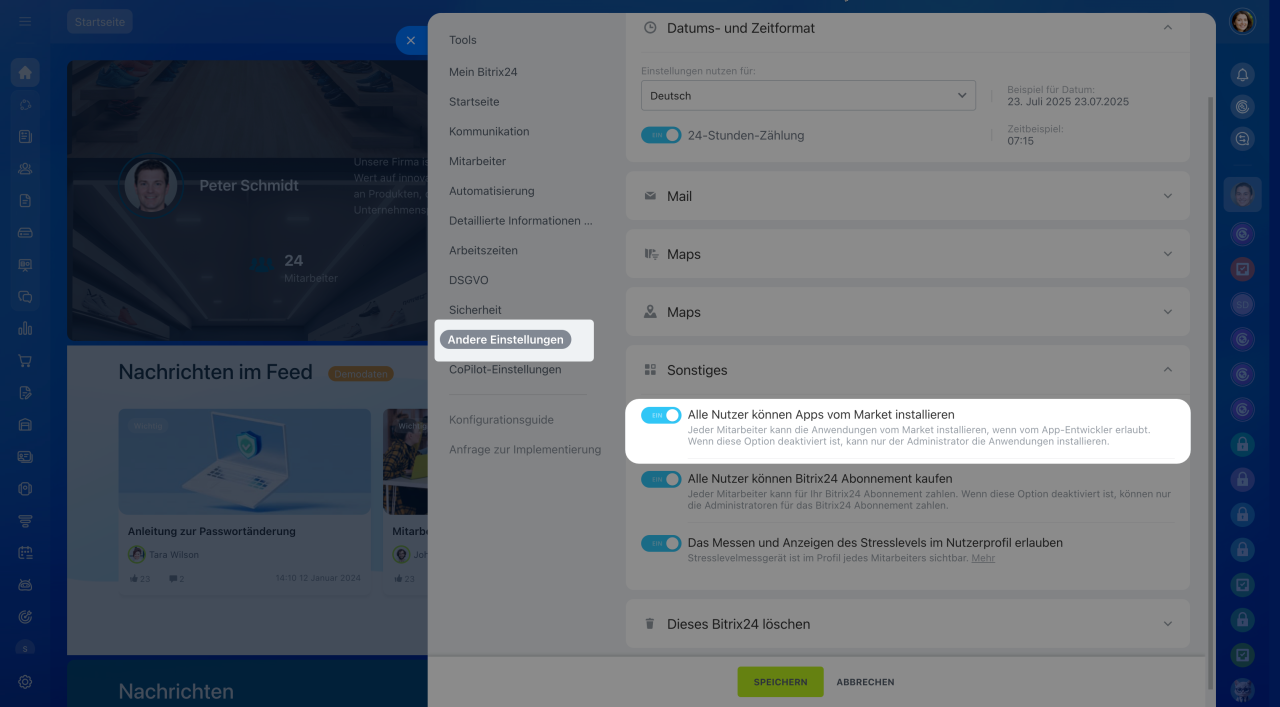Toggle the Stresslevel measurement switch
Screen dimensions: 1280x707
(661, 543)
